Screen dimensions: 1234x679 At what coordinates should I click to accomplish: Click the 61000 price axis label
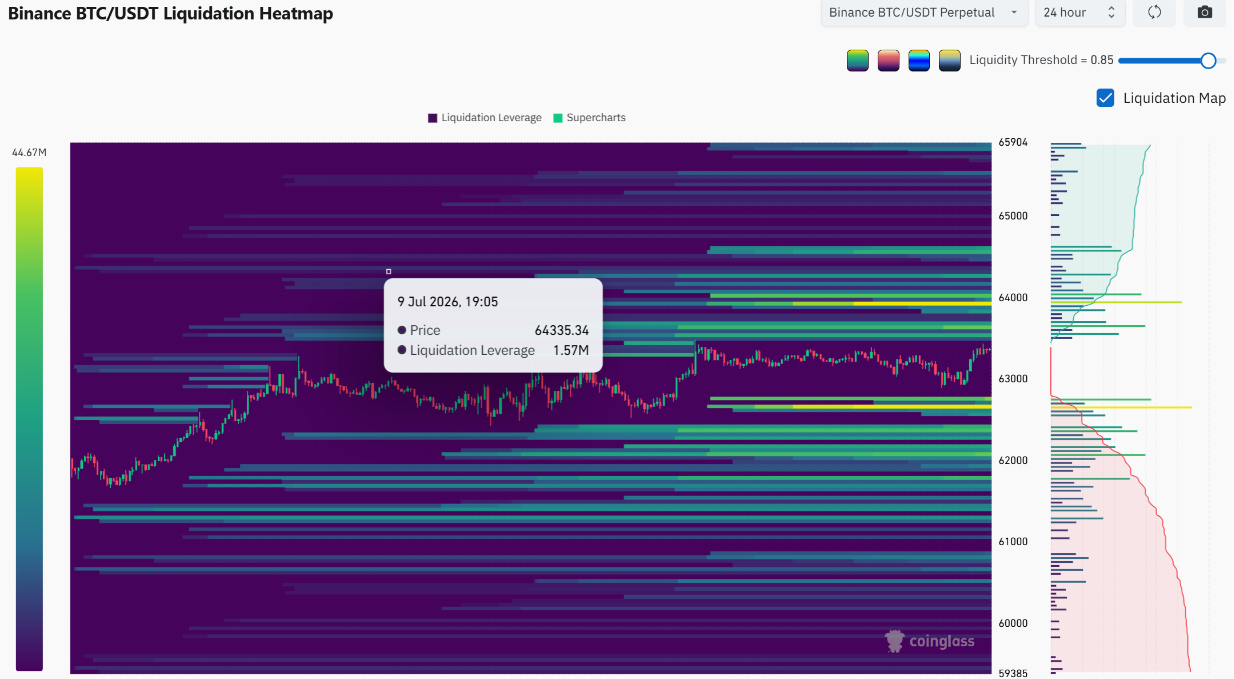click(x=1013, y=542)
